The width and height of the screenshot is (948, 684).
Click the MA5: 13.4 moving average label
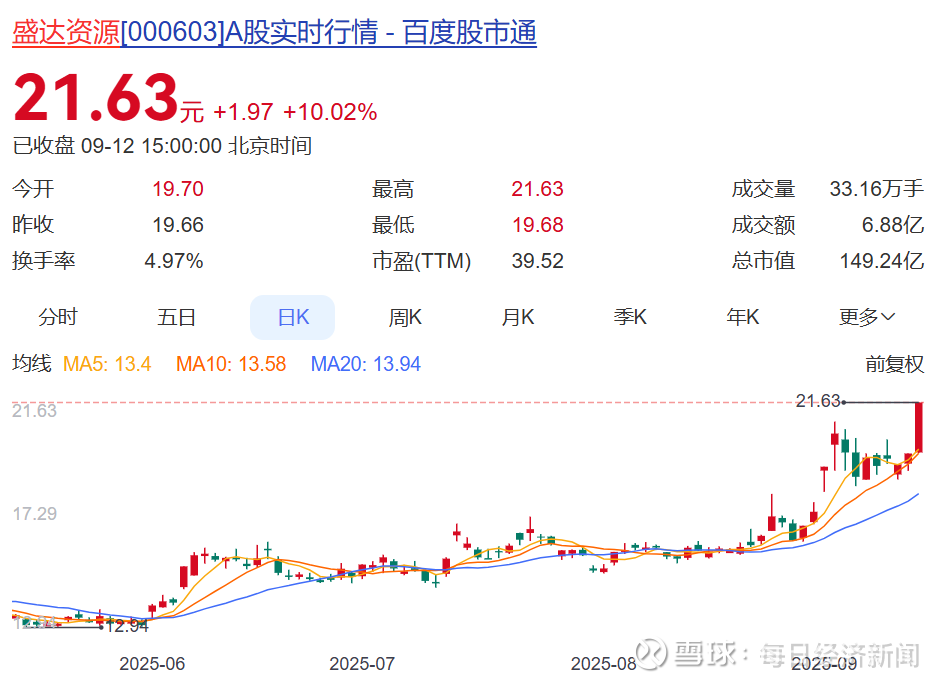(x=107, y=364)
